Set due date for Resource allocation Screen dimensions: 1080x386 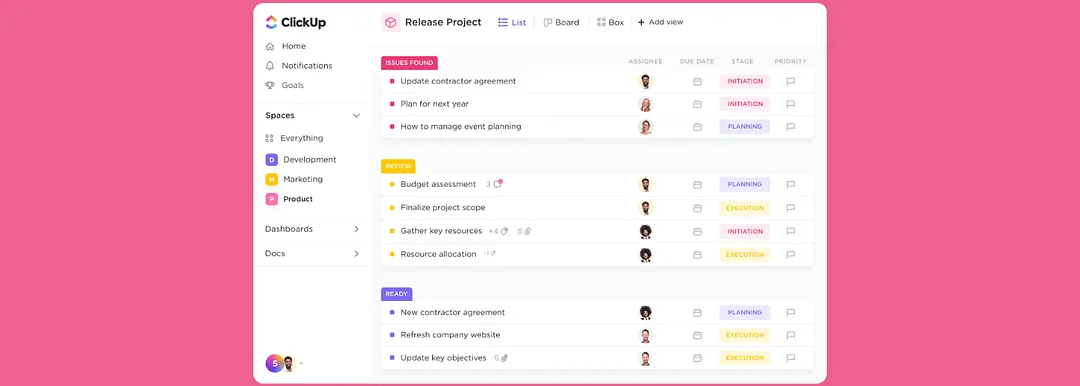[697, 254]
